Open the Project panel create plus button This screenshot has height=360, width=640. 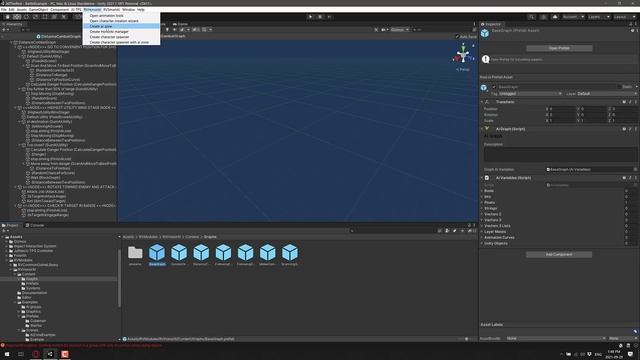tap(5, 231)
